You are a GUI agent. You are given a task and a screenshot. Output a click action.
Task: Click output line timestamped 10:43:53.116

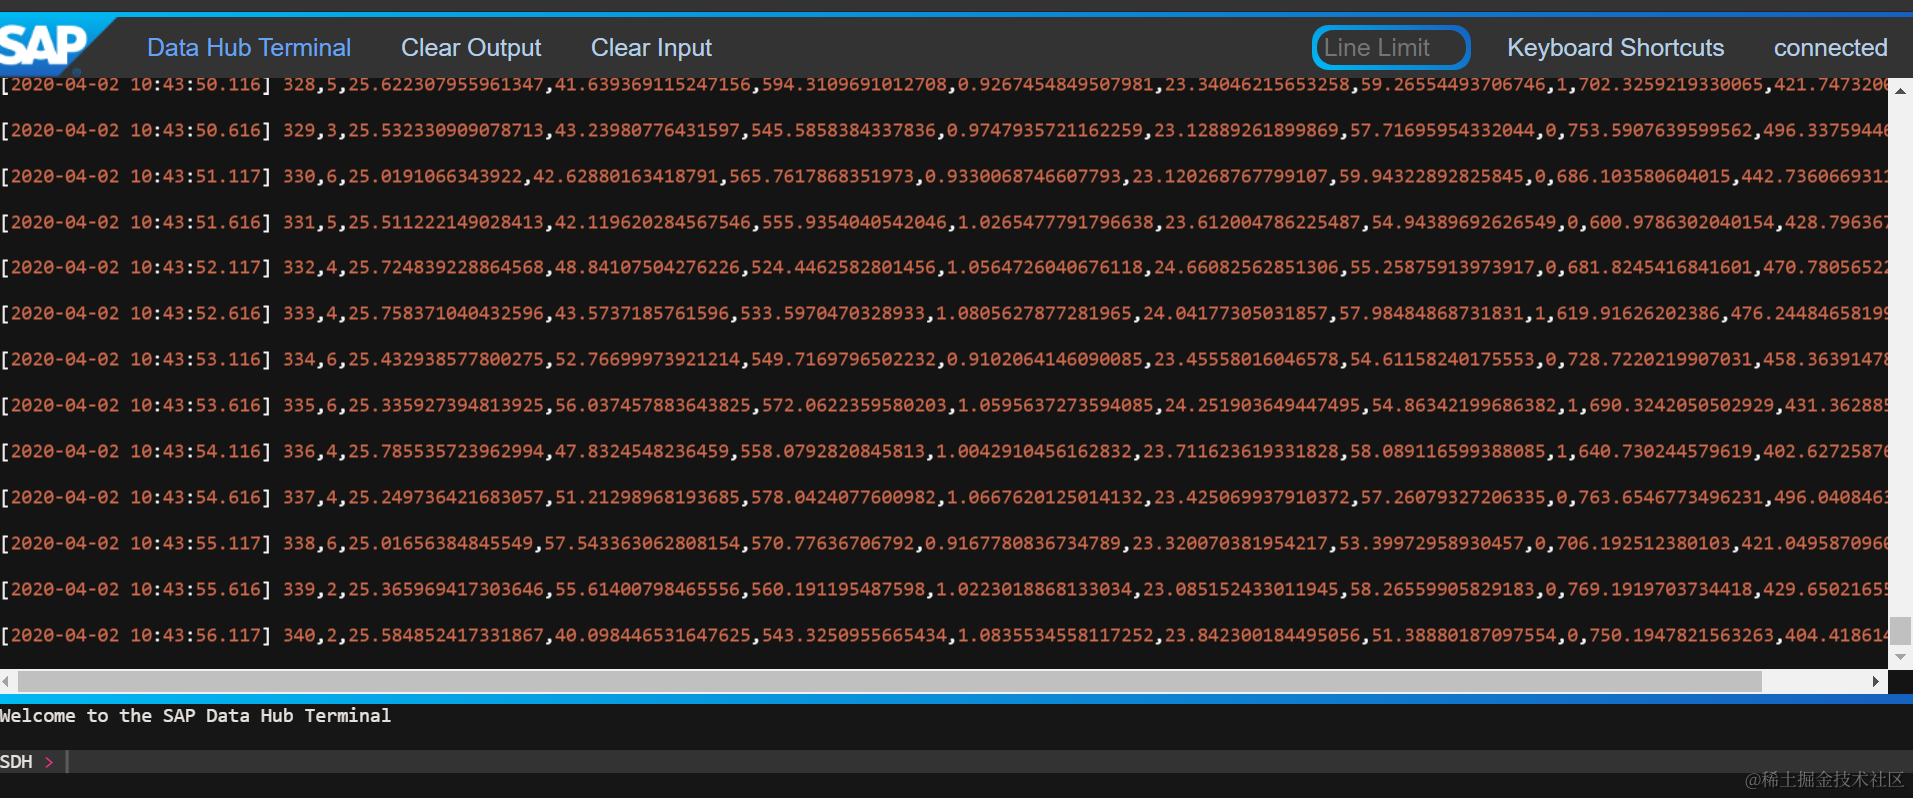[944, 359]
